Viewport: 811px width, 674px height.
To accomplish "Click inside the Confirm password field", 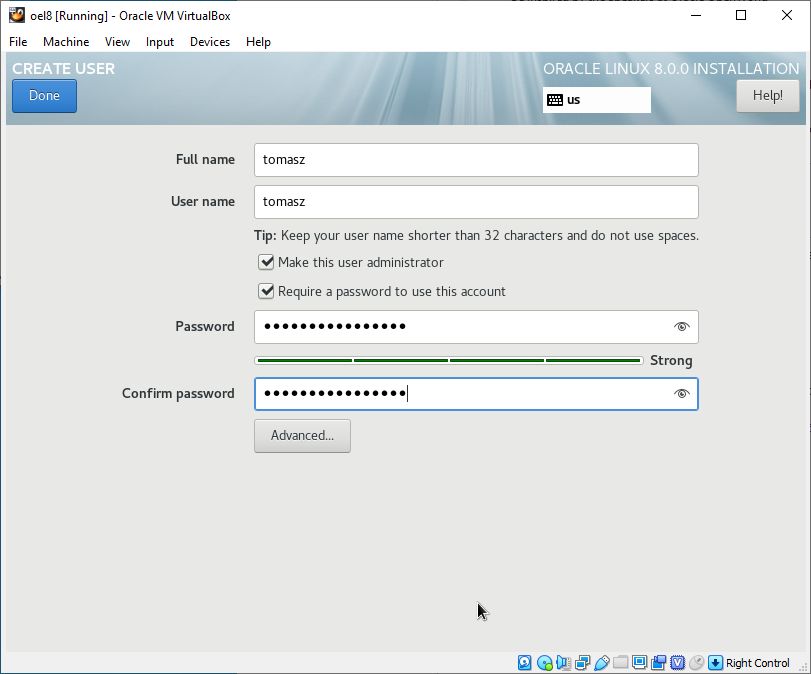I will [476, 394].
